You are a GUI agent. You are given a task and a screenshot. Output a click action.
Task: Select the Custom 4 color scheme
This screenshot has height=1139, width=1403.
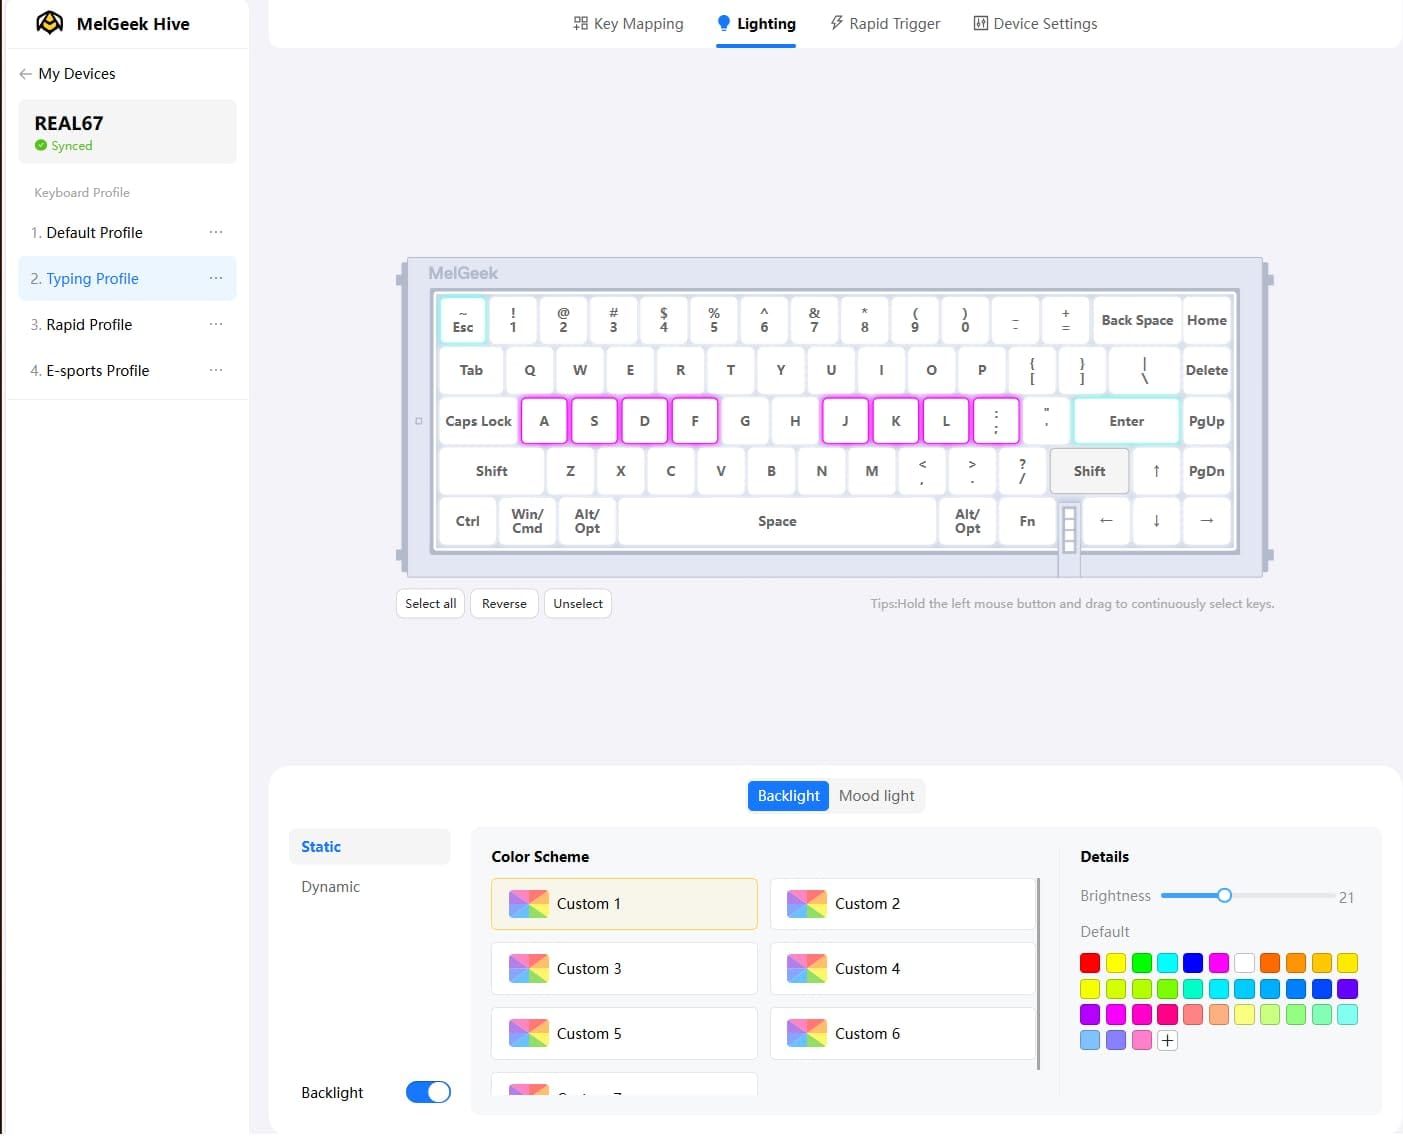903,969
